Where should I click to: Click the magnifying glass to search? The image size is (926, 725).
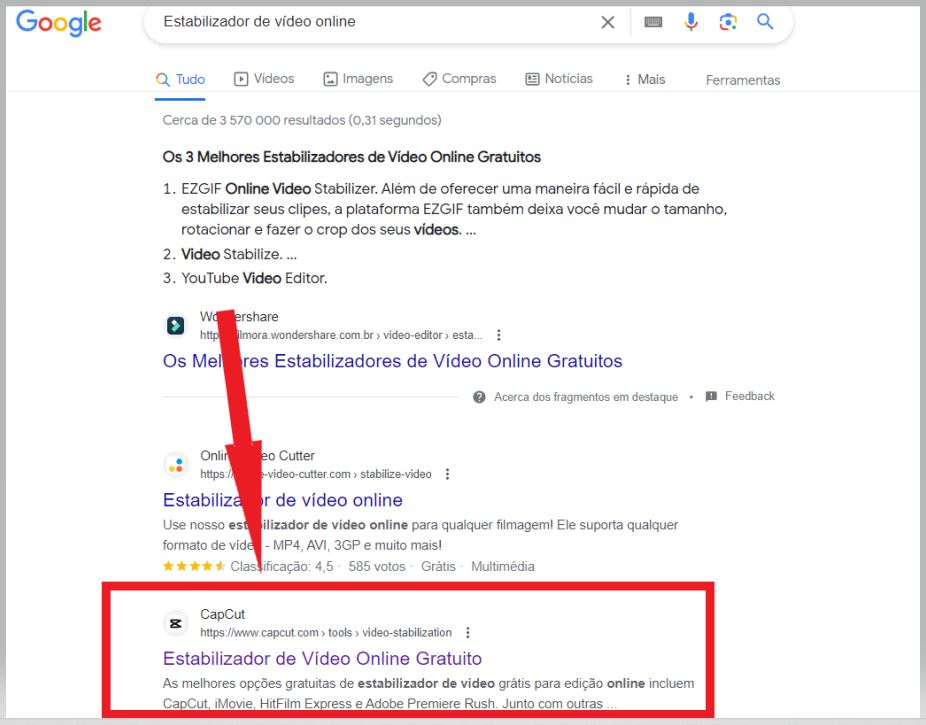click(764, 21)
